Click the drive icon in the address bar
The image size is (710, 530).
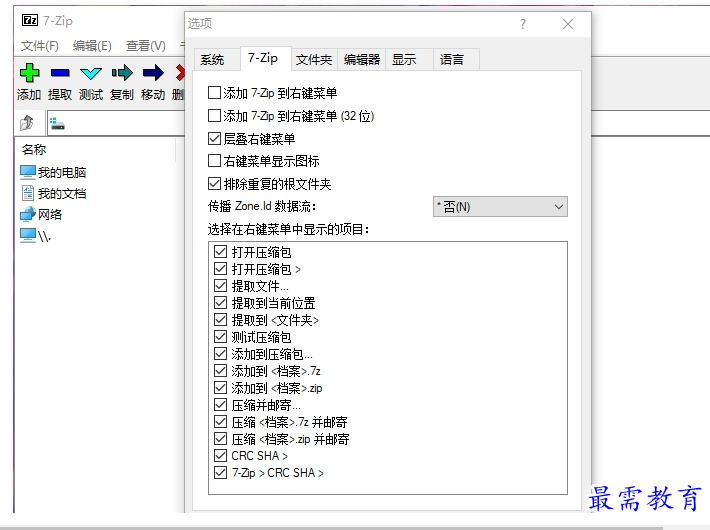[57, 123]
